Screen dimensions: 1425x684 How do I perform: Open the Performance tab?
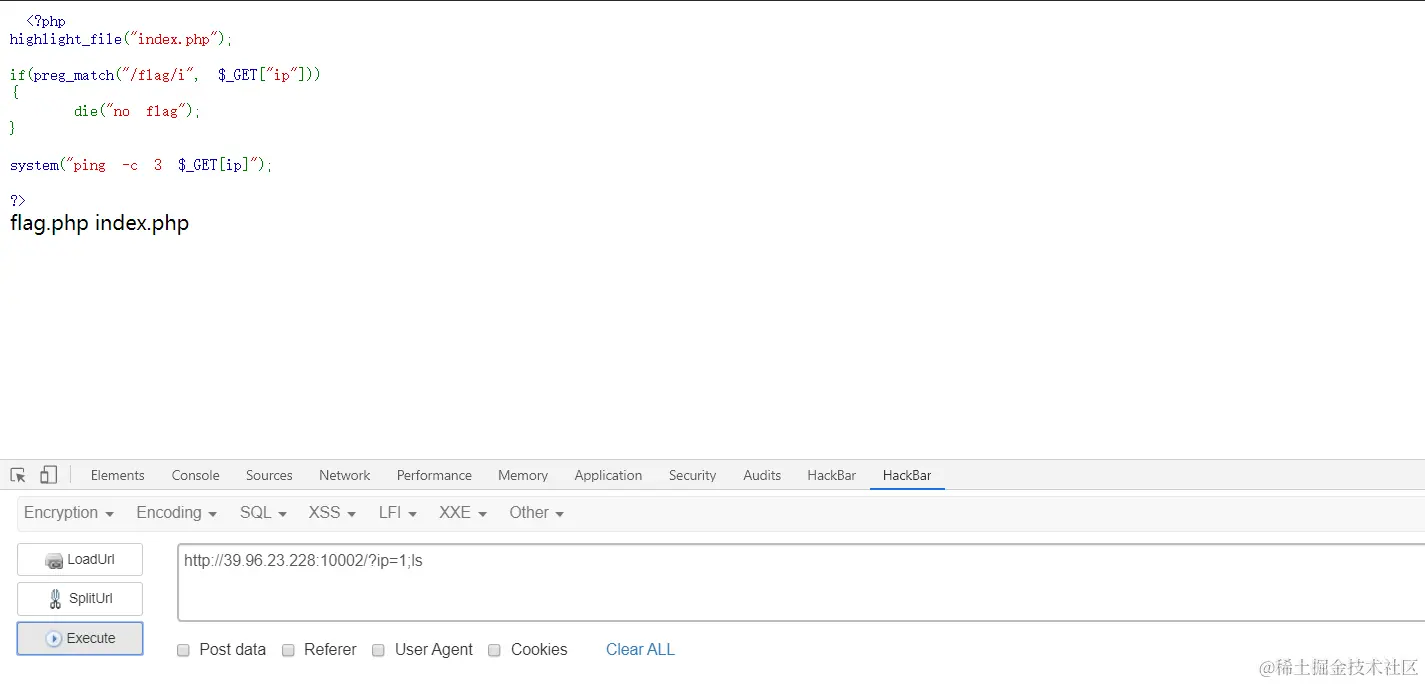click(x=434, y=475)
